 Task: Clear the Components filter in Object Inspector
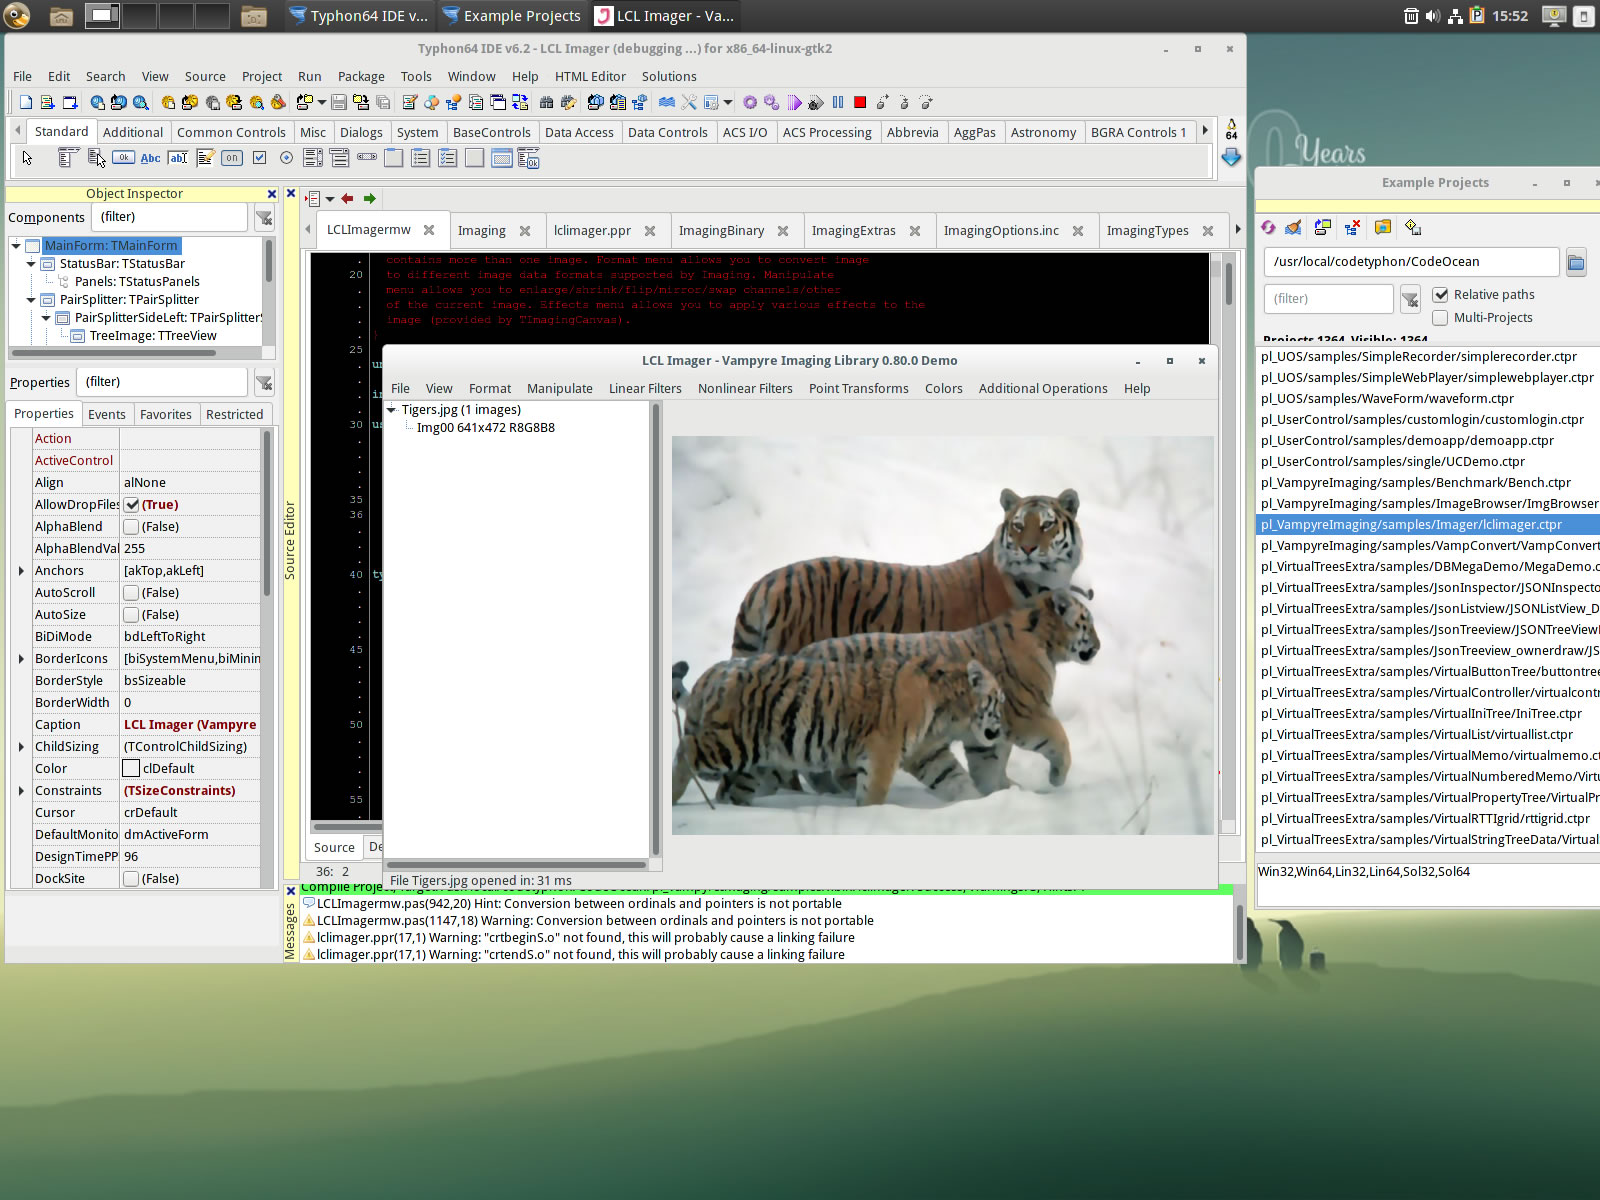[264, 217]
